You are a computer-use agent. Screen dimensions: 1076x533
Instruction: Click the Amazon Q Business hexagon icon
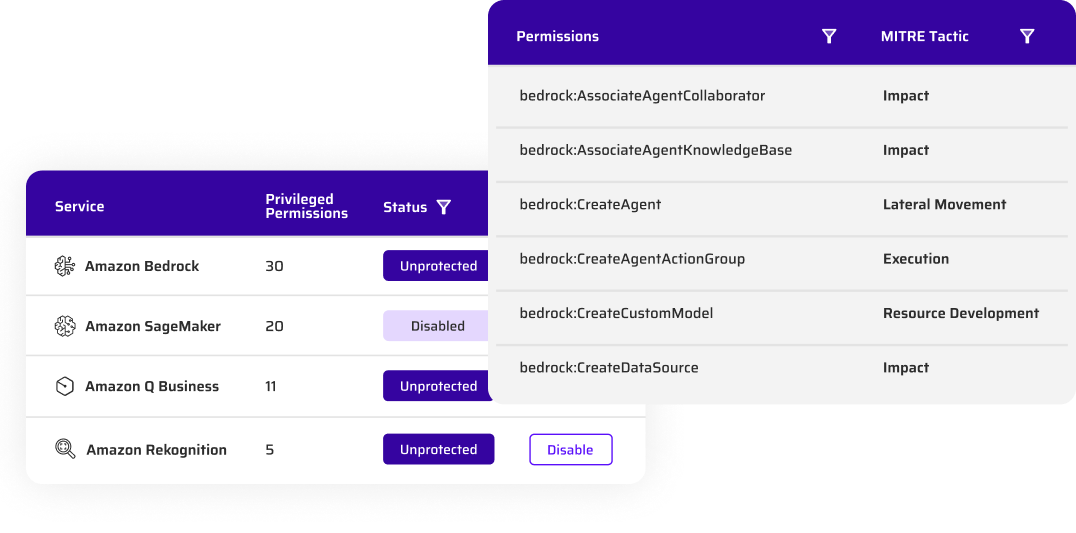pyautogui.click(x=65, y=386)
